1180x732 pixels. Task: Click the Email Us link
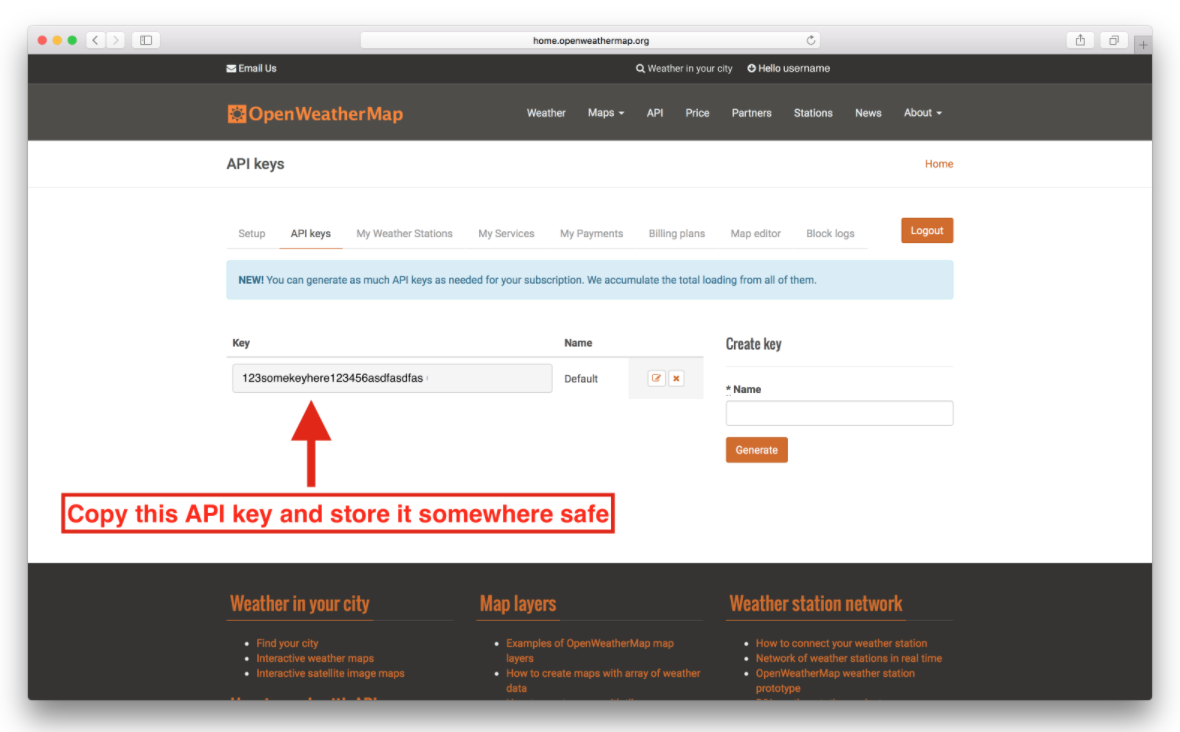[x=251, y=68]
